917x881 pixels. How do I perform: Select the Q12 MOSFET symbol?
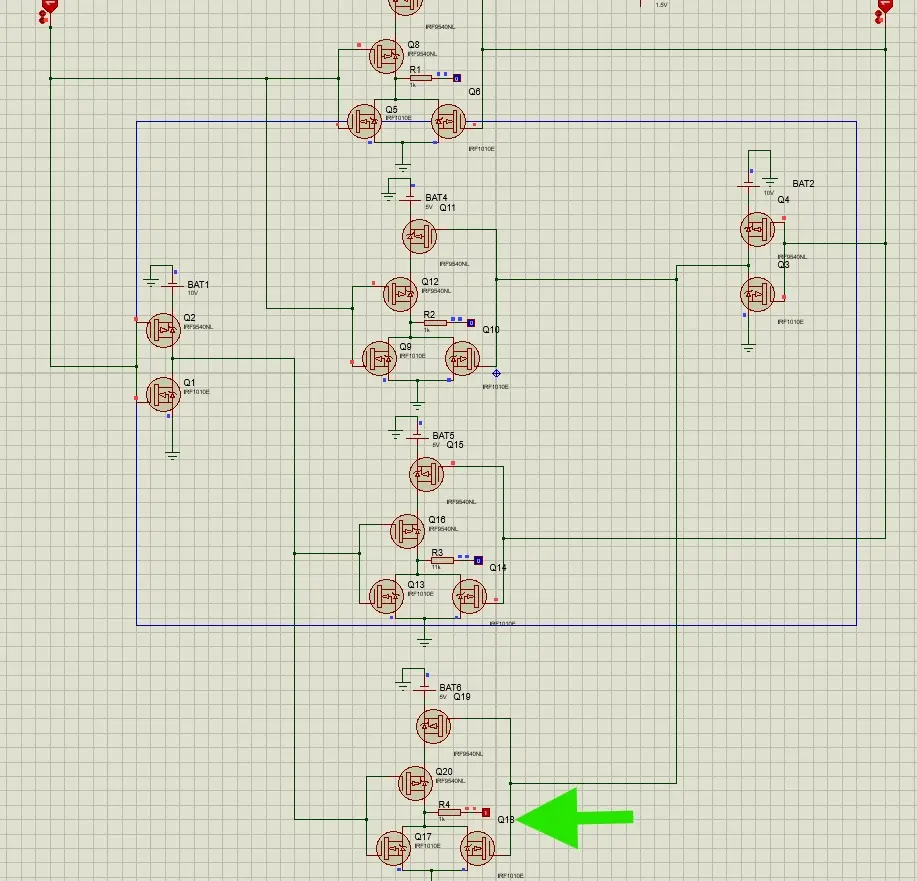[x=401, y=294]
